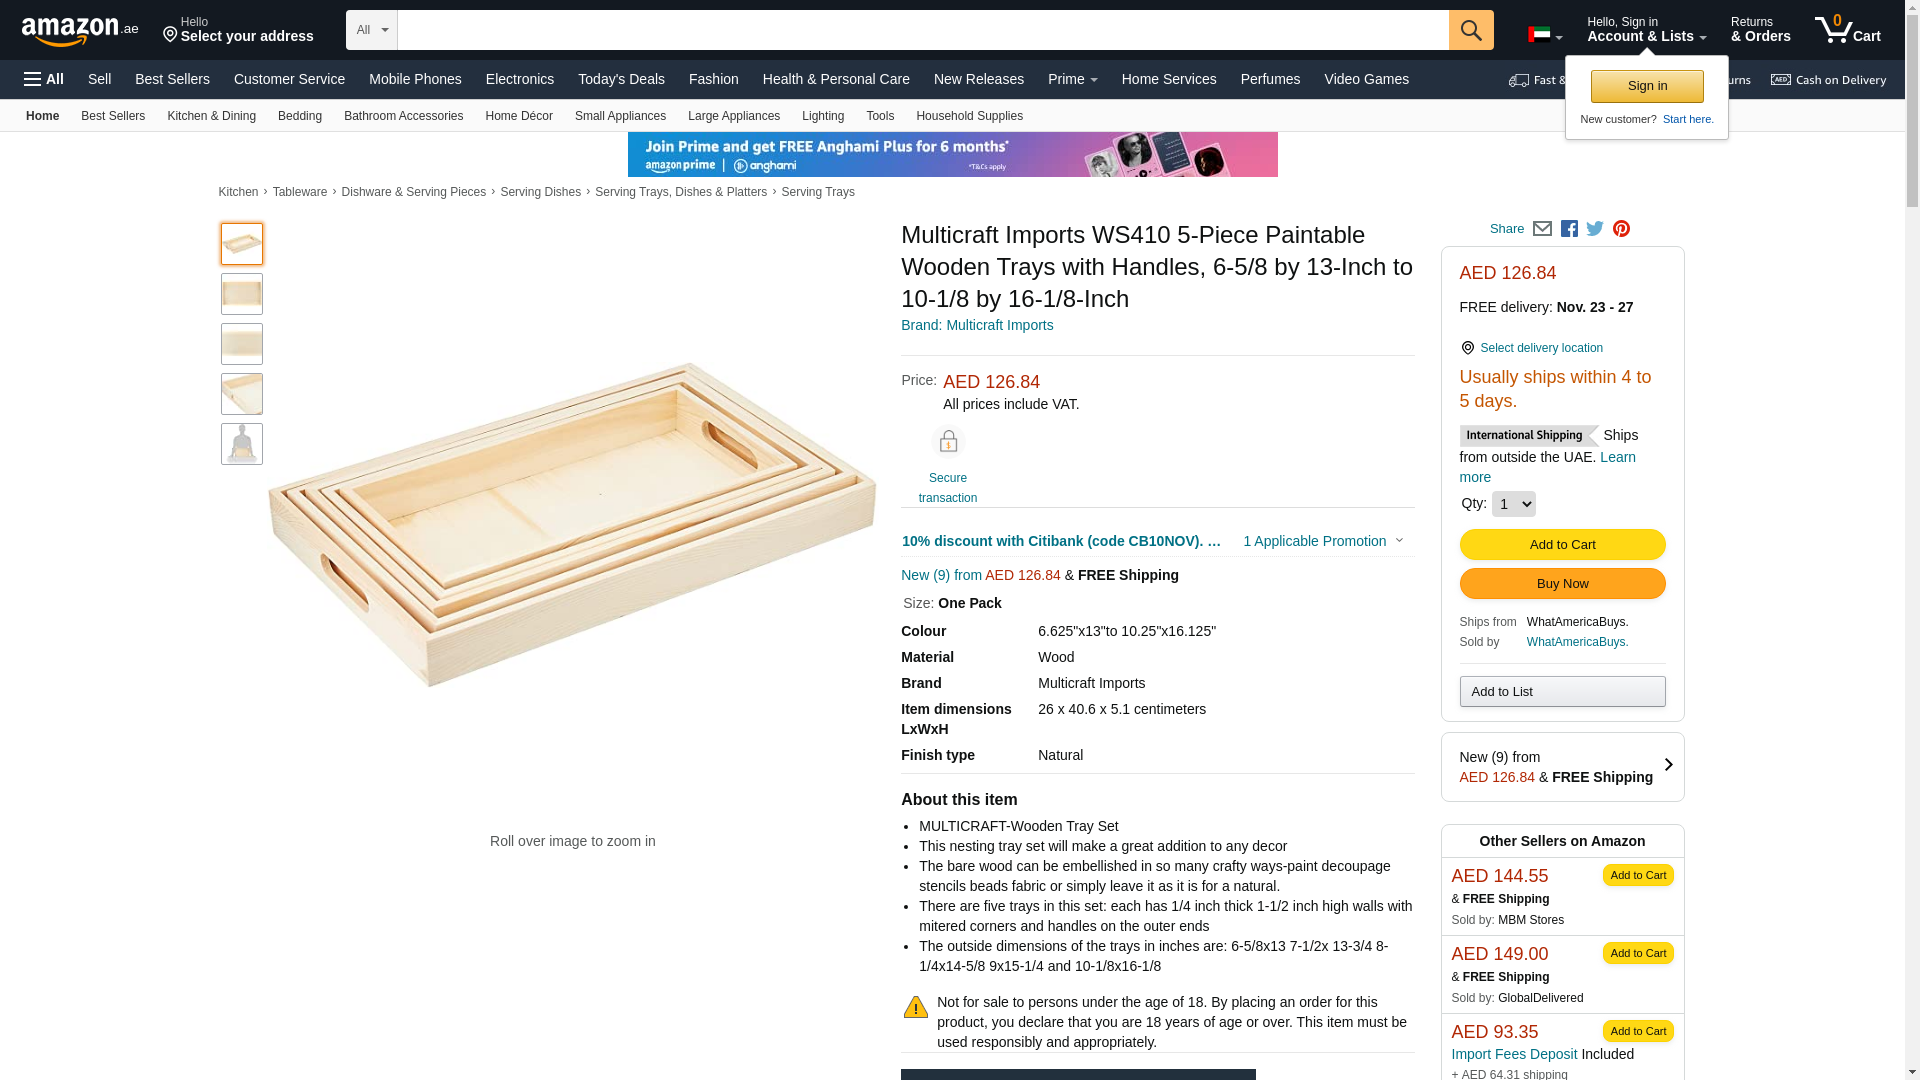This screenshot has width=1920, height=1080.
Task: Open the WhatAmericaBuys seller link
Action: (x=1577, y=642)
